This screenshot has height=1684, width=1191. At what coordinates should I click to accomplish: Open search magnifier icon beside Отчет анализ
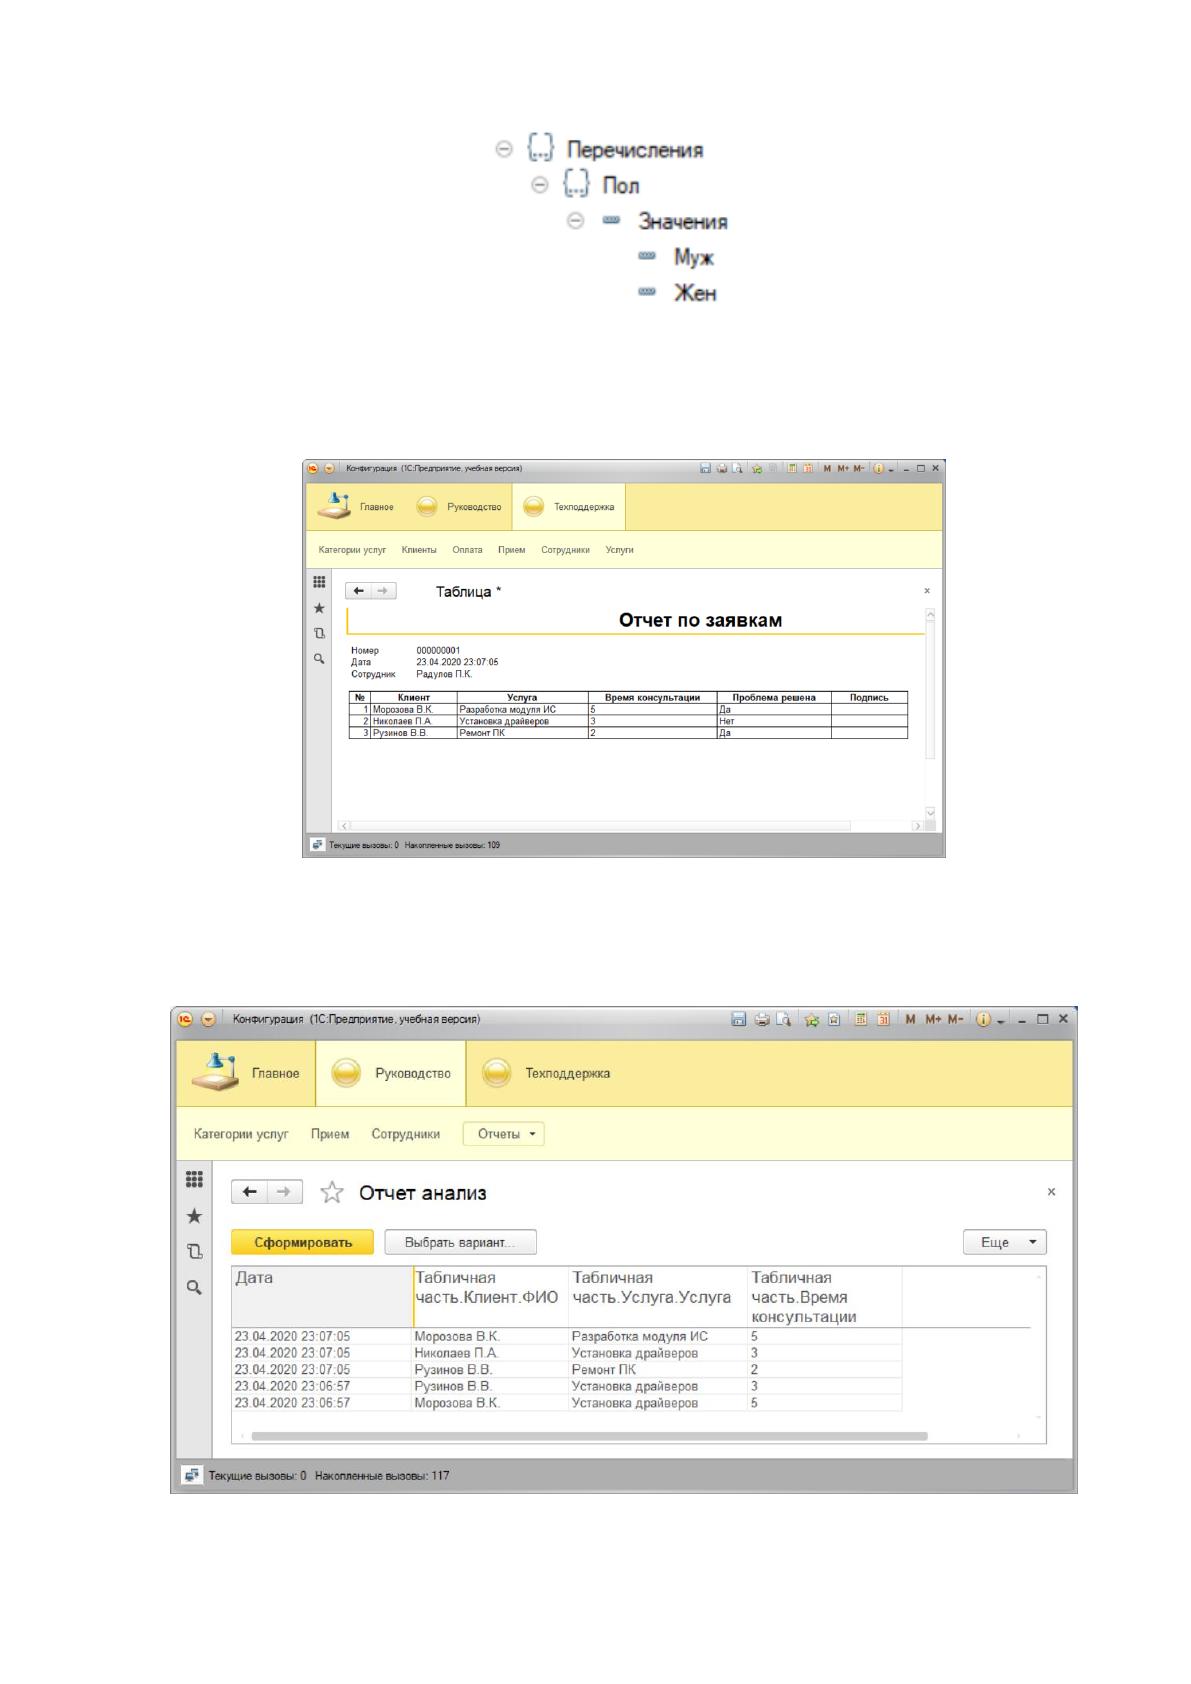(x=194, y=1287)
